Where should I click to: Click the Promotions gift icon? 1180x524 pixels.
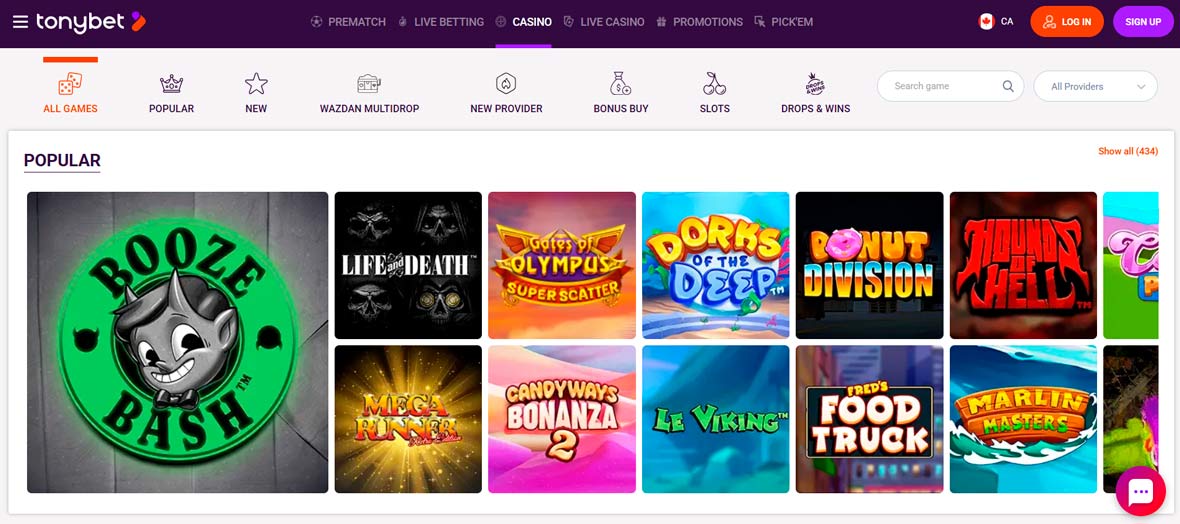(661, 22)
